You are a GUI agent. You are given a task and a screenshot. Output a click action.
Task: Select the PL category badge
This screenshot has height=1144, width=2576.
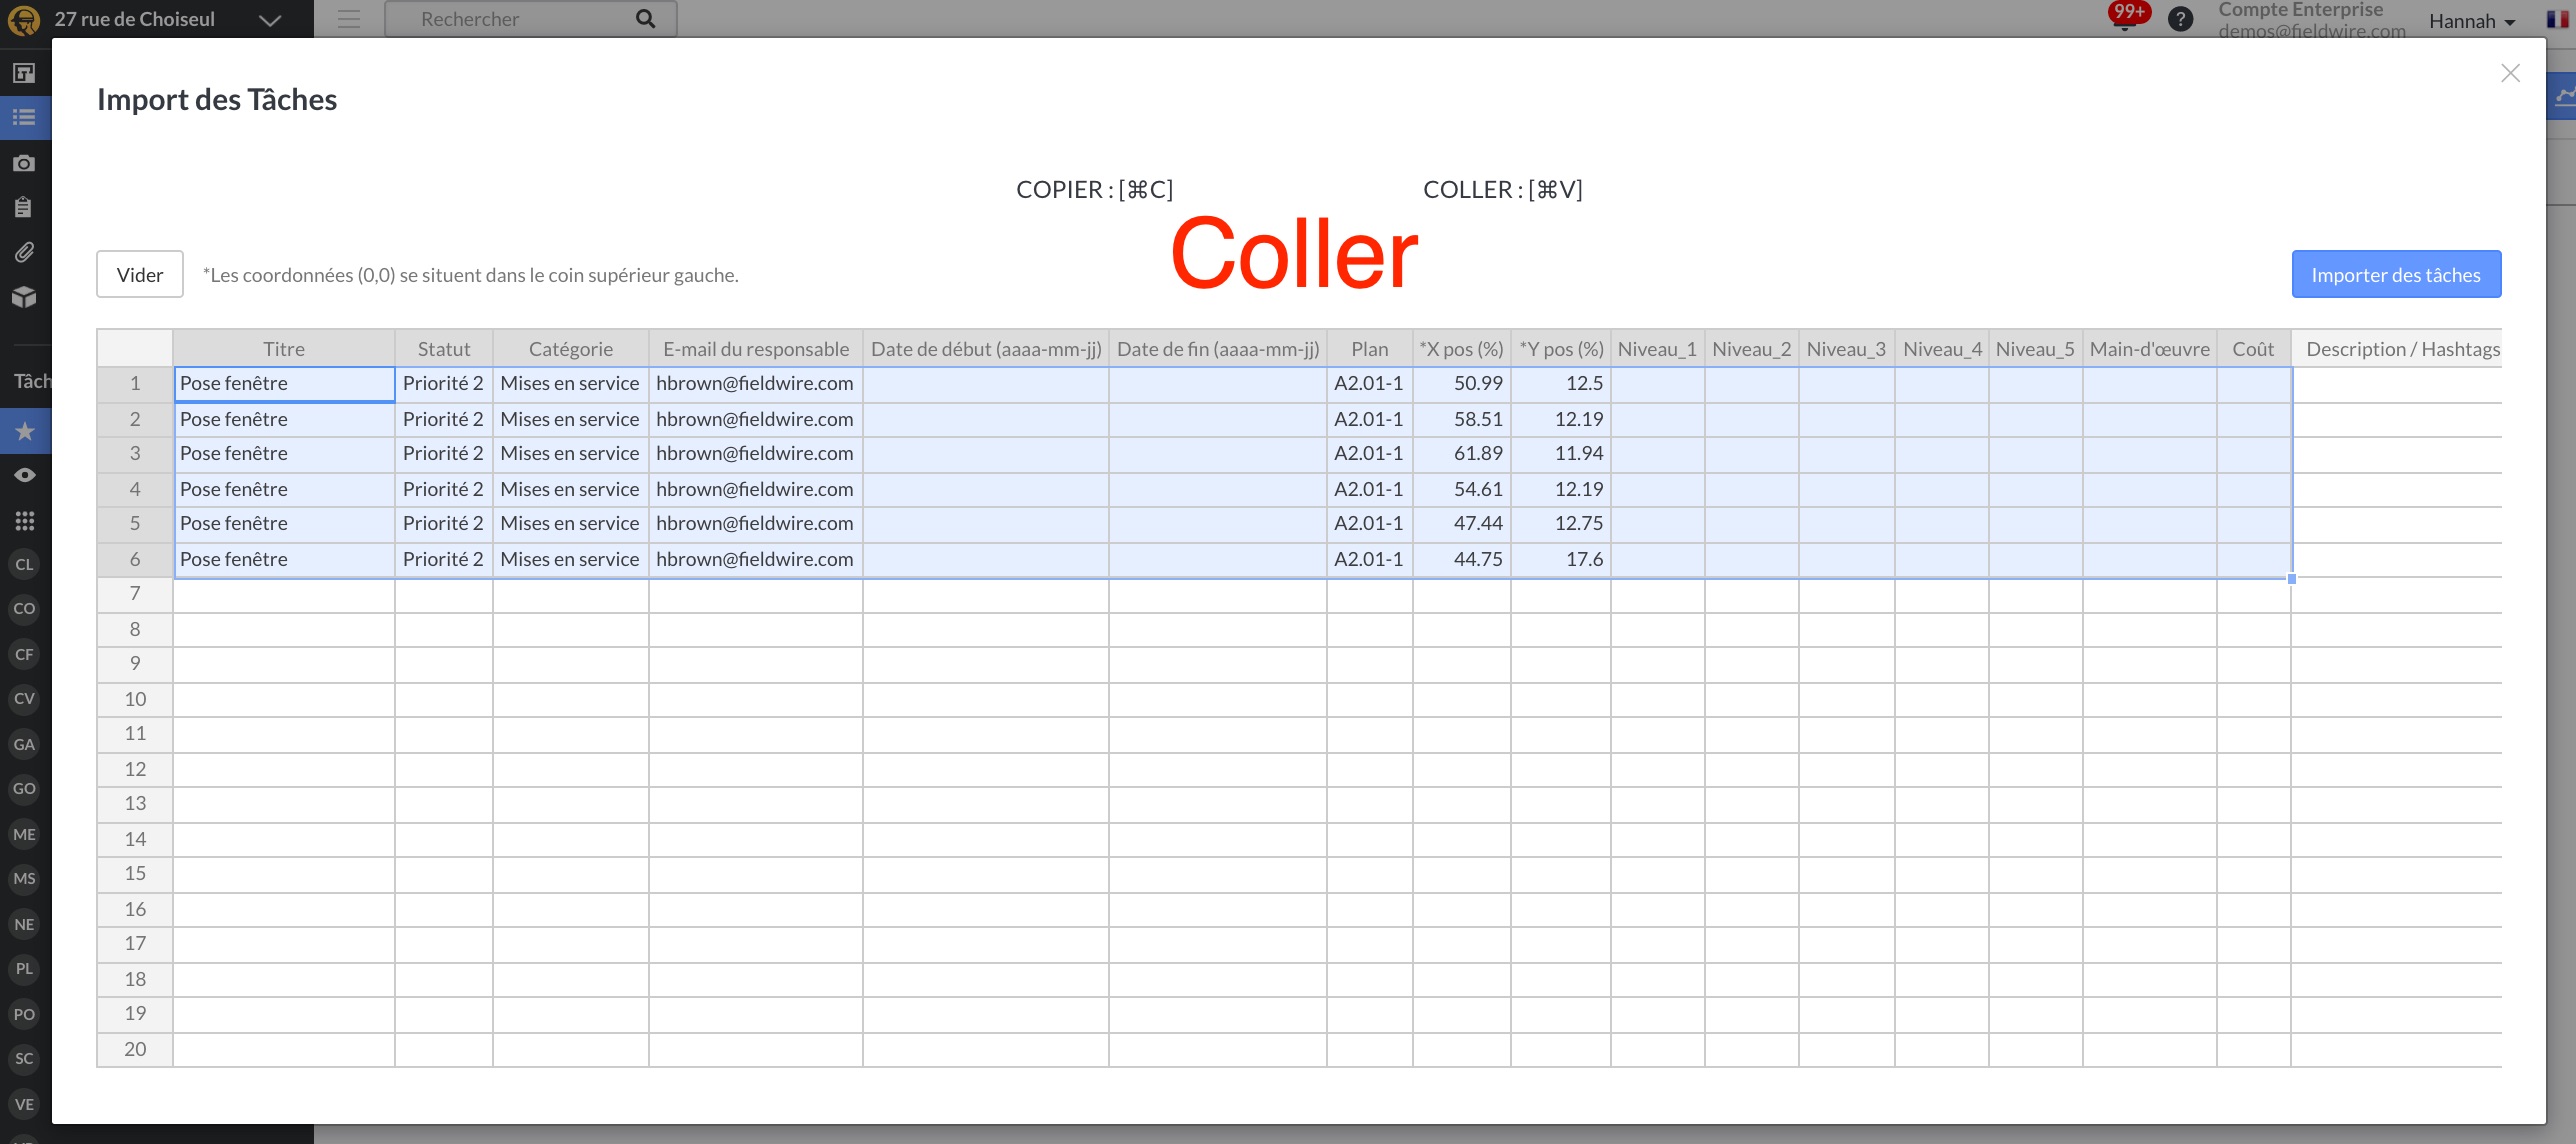click(24, 968)
